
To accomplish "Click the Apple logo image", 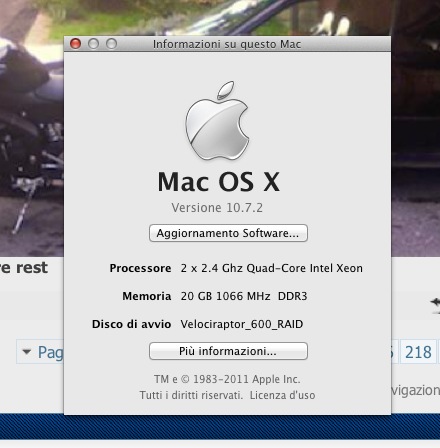I will 217,120.
